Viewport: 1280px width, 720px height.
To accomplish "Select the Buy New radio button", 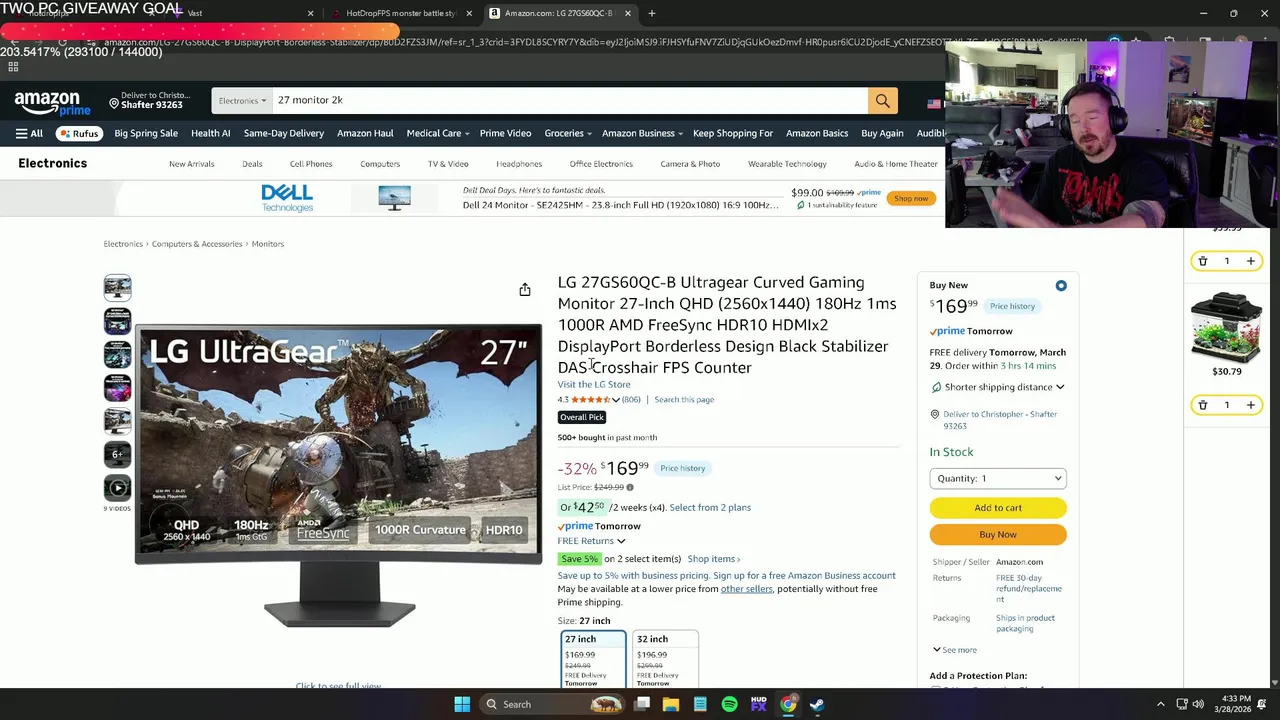I will pos(1061,286).
